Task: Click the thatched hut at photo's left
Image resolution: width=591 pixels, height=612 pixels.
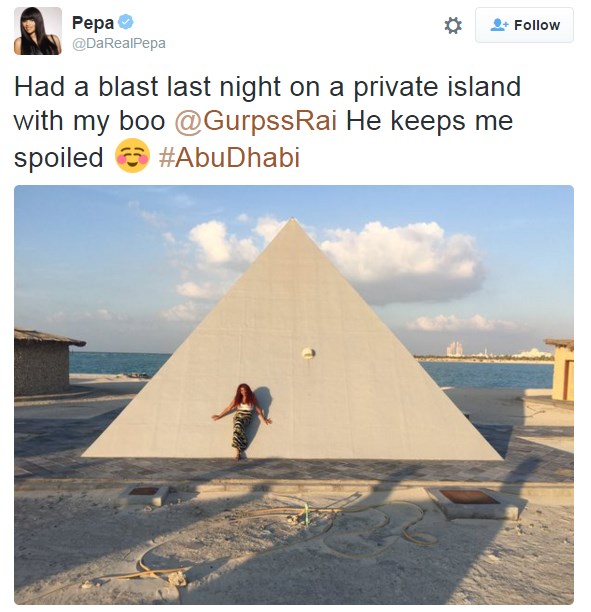Action: click(45, 362)
